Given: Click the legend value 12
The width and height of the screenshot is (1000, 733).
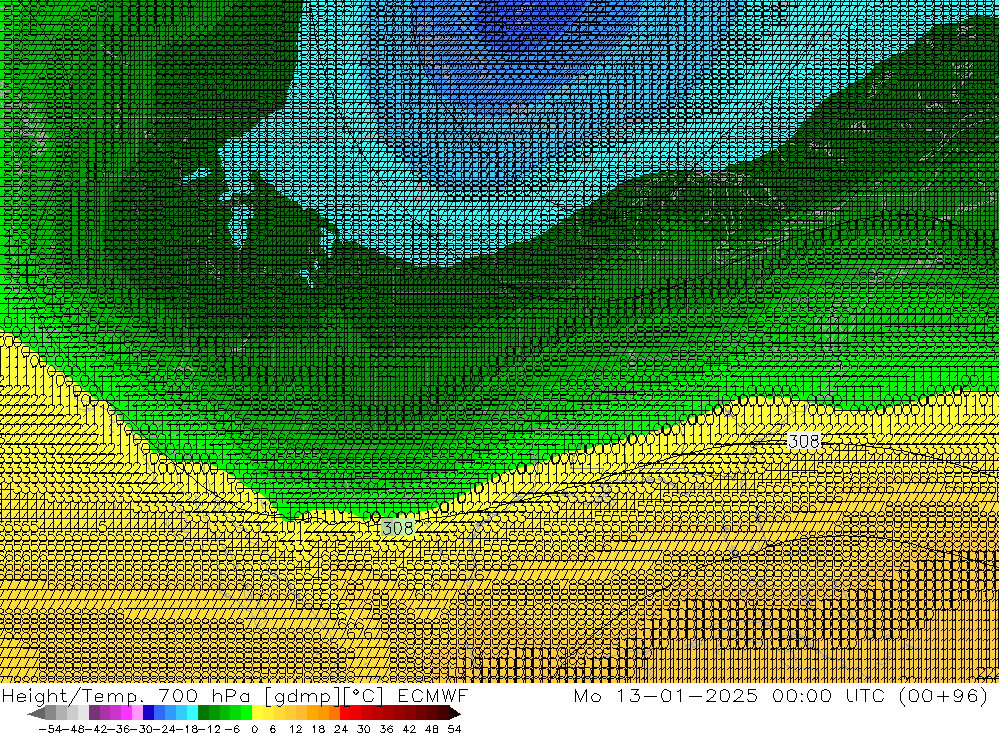Looking at the screenshot, I should 295,729.
